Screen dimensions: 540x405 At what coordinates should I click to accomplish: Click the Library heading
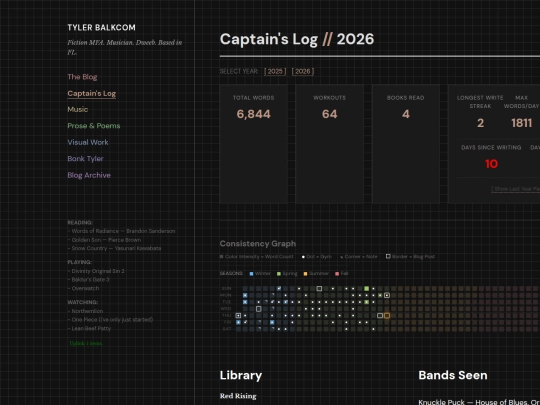(241, 375)
